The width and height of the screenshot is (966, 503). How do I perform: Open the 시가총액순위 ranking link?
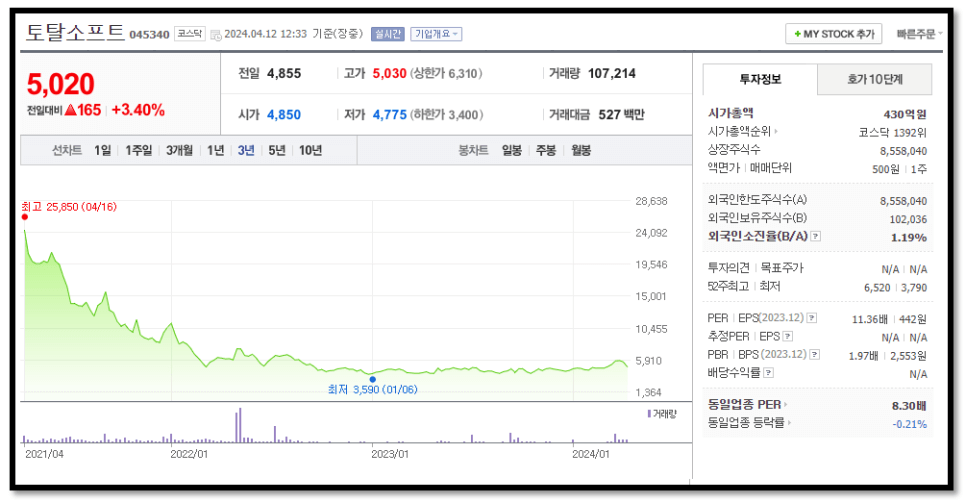[x=742, y=131]
